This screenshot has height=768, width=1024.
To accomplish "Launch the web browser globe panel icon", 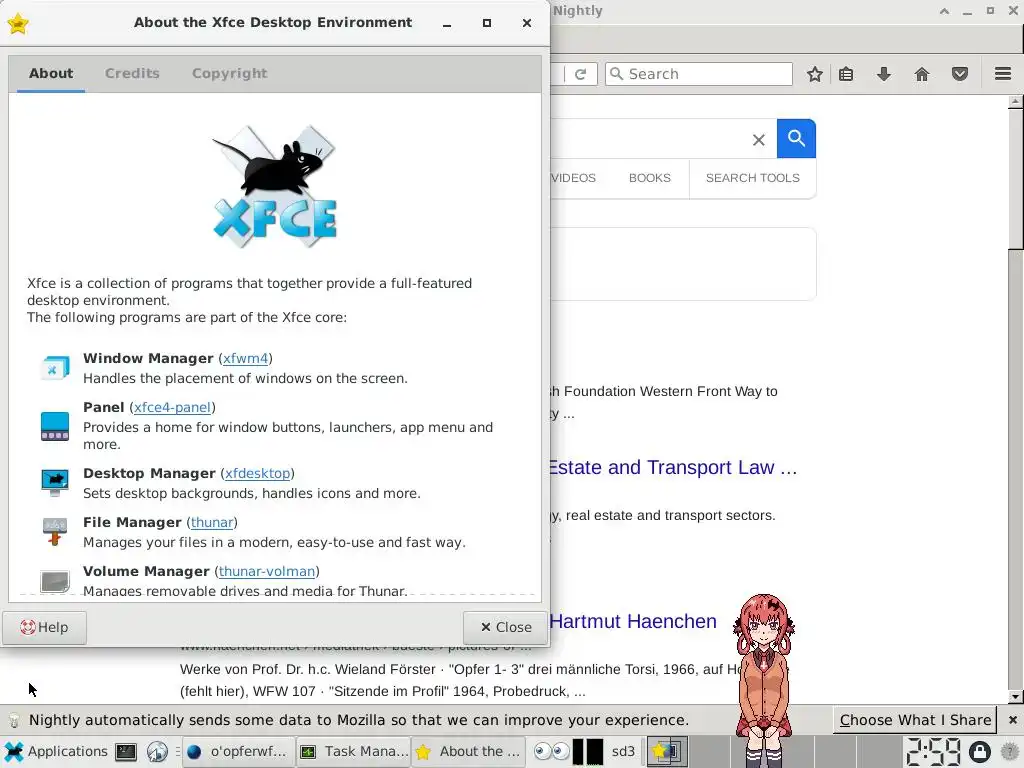I will 157,752.
